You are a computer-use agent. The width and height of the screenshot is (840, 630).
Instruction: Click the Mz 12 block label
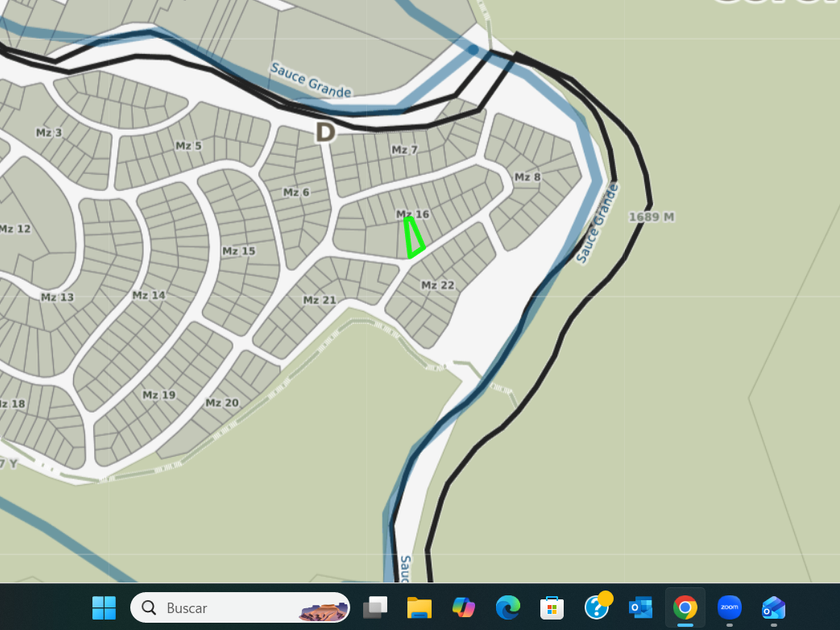pos(15,229)
